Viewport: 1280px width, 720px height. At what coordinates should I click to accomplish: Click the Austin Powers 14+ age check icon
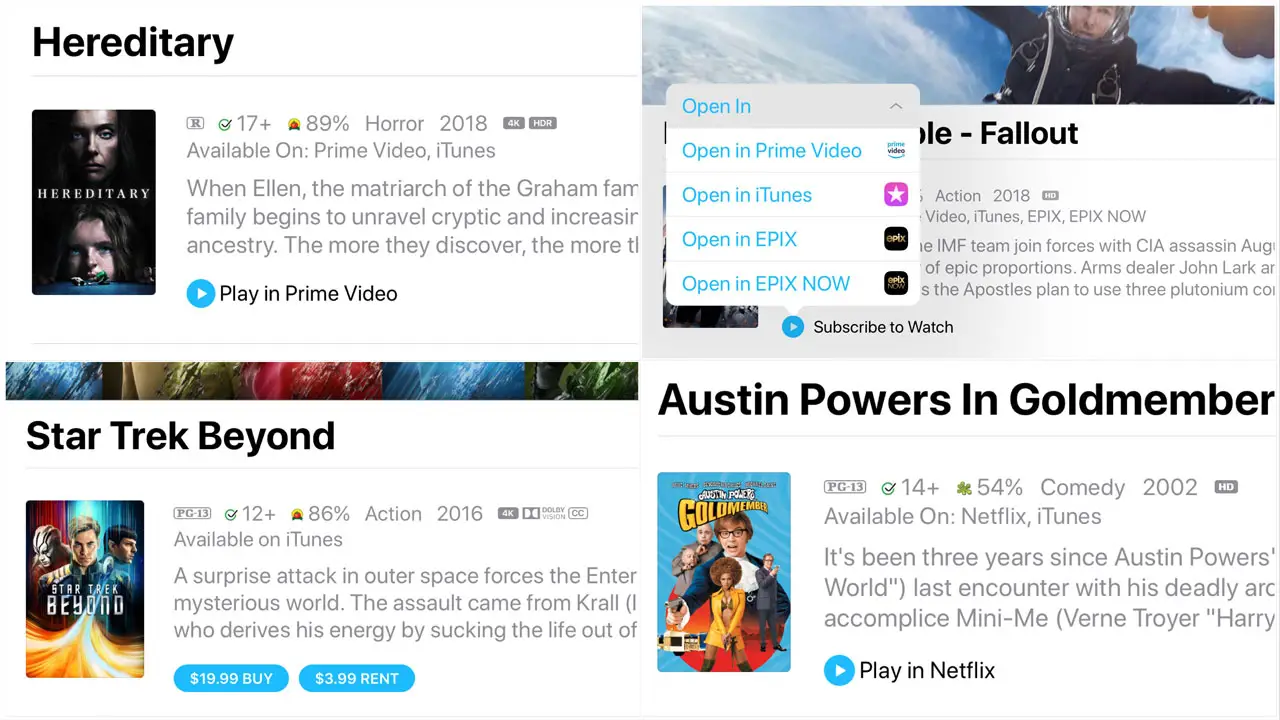click(888, 488)
